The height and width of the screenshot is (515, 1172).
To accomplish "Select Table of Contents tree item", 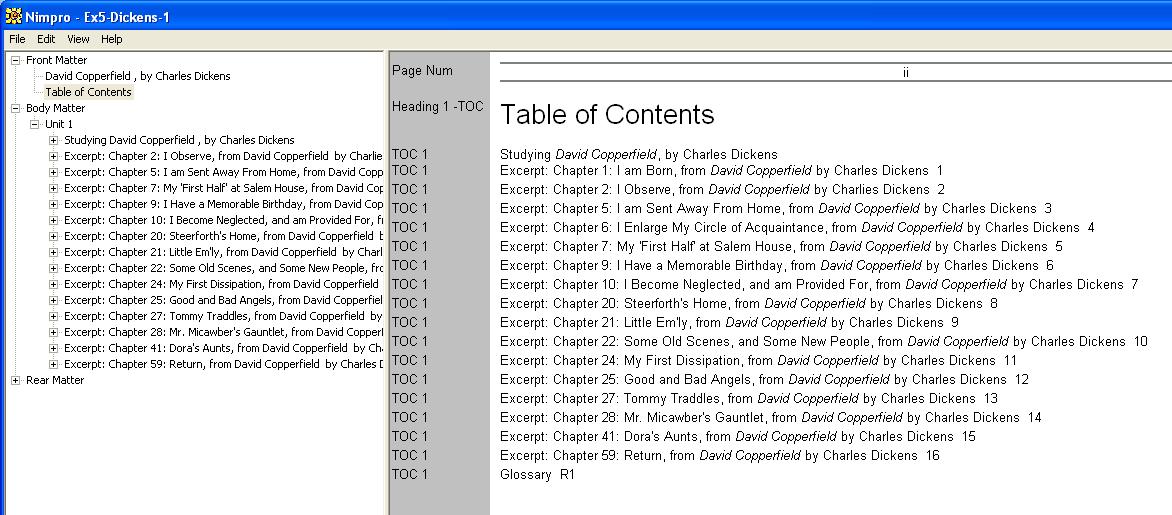I will (88, 92).
